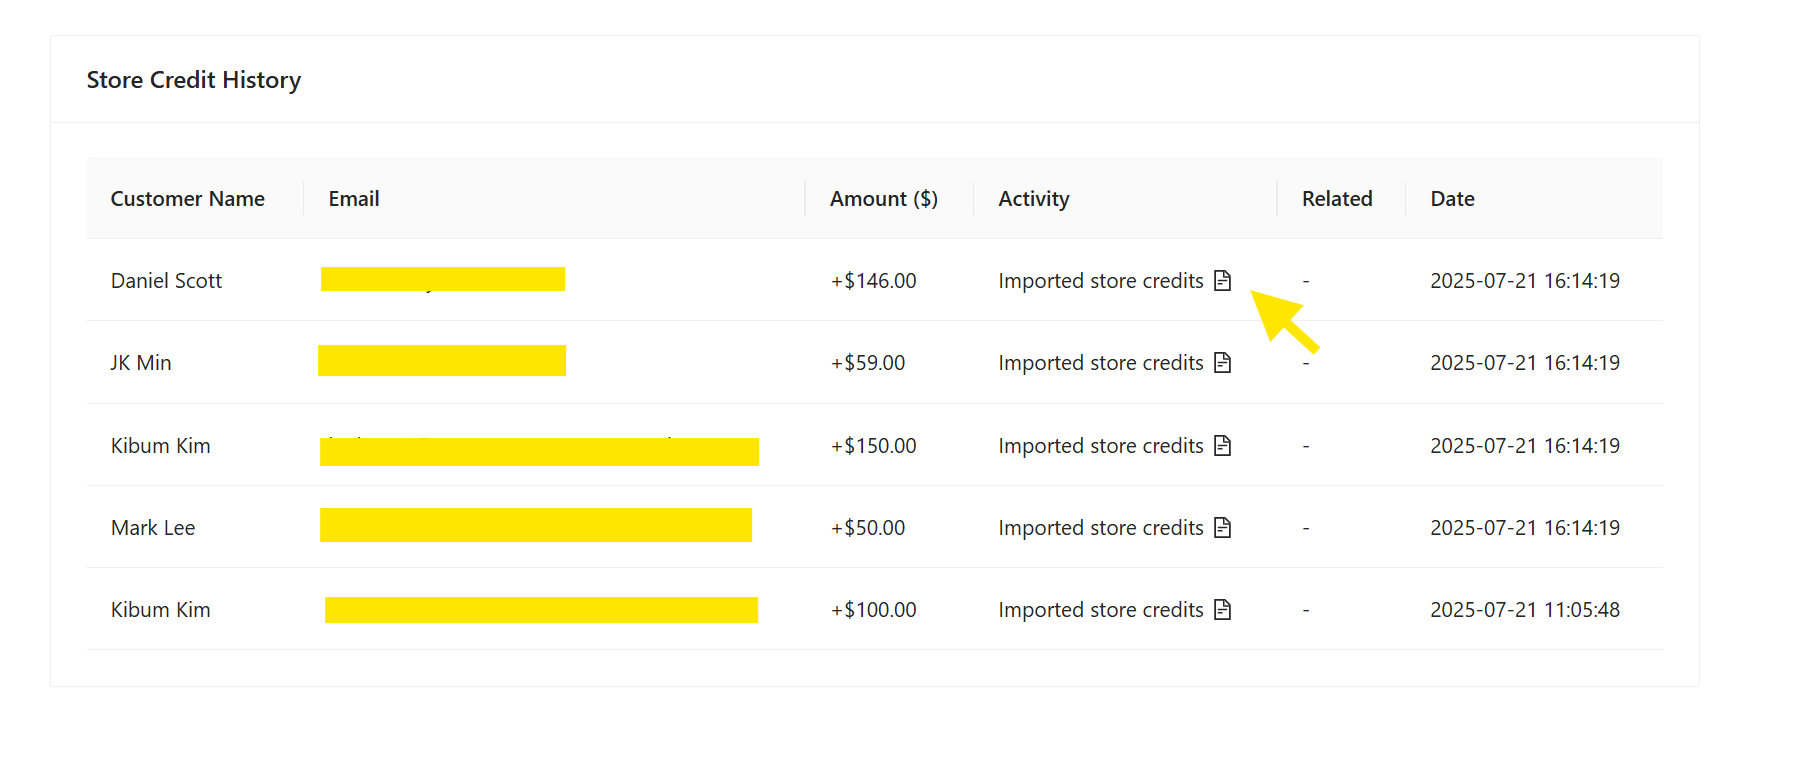Click Imported store credits in JK Min's row
This screenshot has width=1796, height=758.
(x=1101, y=363)
